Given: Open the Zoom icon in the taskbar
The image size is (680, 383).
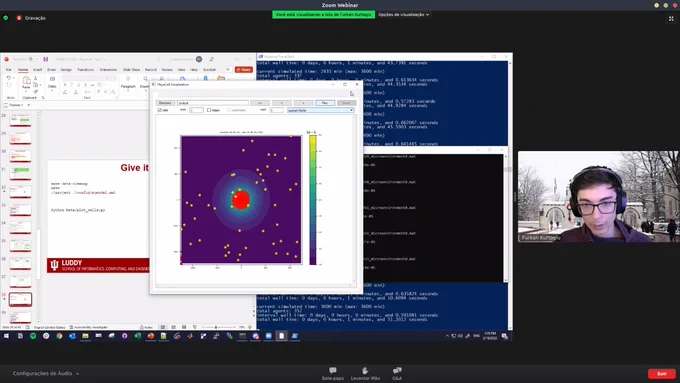Looking at the screenshot, I should click(x=268, y=336).
